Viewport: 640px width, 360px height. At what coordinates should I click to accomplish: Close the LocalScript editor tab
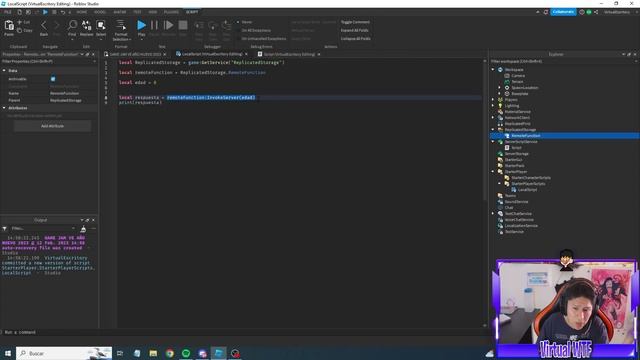tap(246, 54)
